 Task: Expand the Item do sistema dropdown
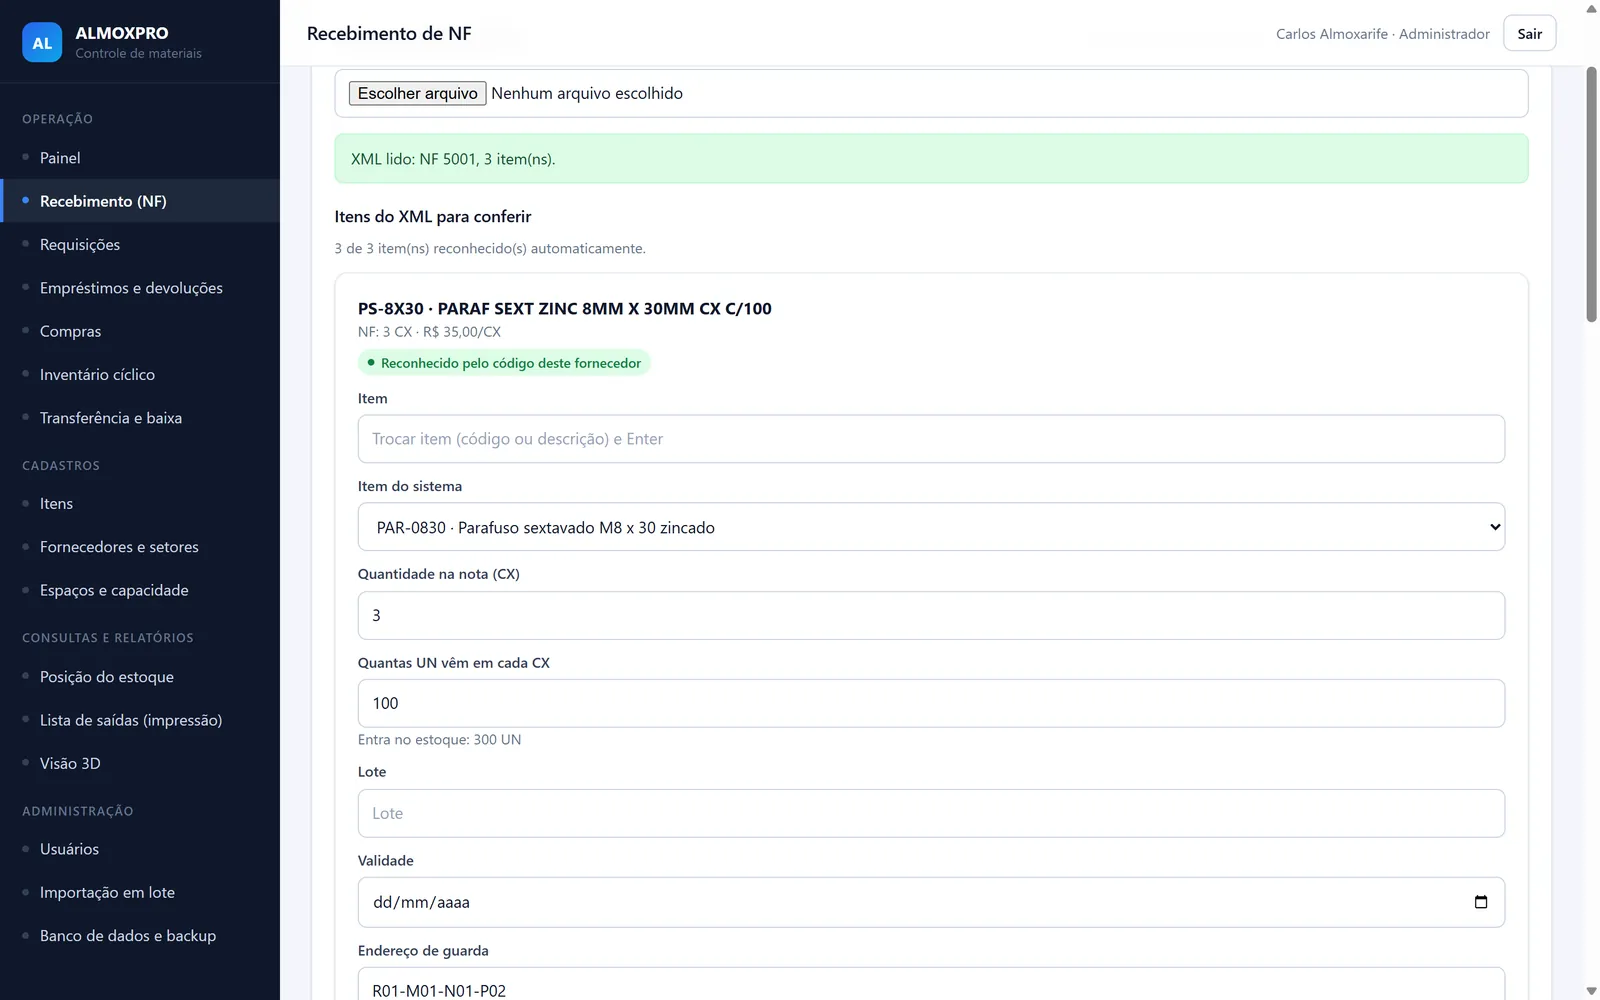coord(931,527)
